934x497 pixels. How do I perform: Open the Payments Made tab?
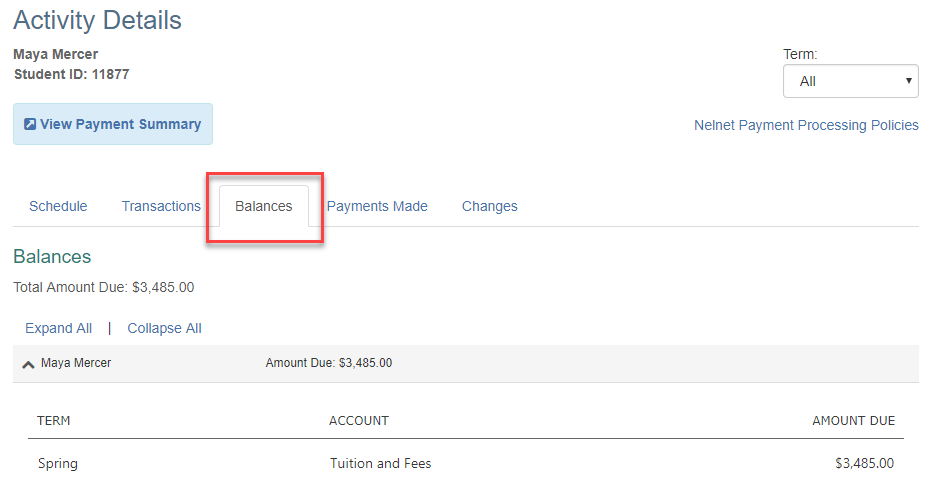(x=377, y=206)
